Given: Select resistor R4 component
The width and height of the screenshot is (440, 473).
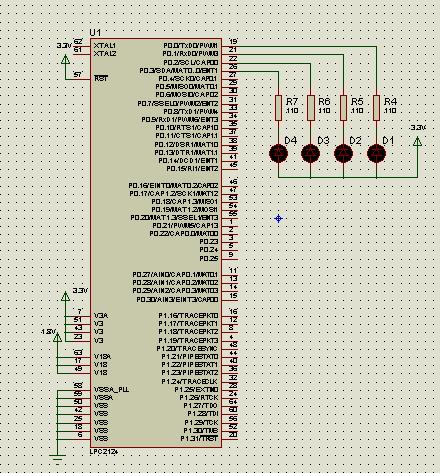Looking at the screenshot, I should click(x=376, y=108).
